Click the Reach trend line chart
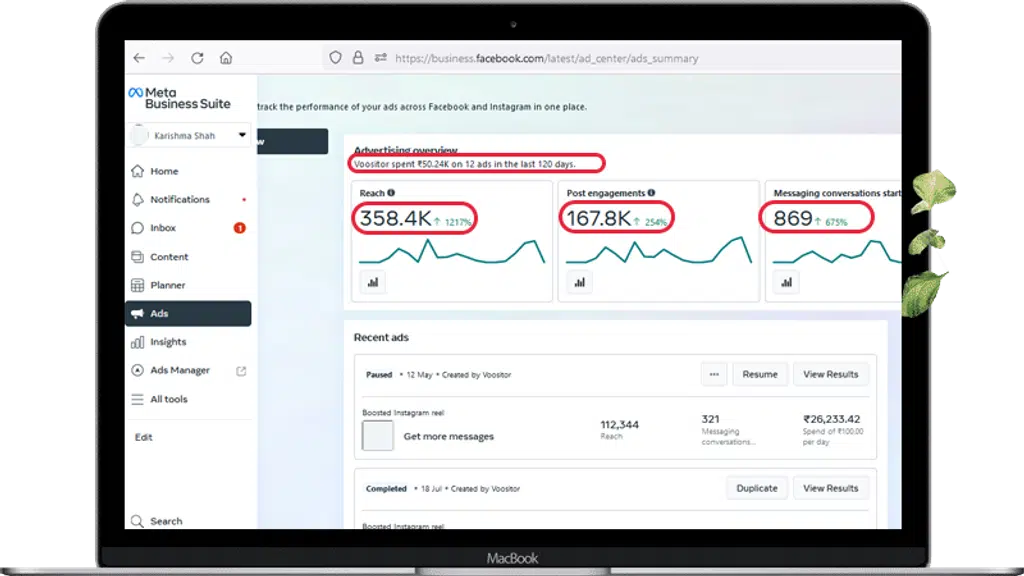The height and width of the screenshot is (576, 1024). click(452, 251)
